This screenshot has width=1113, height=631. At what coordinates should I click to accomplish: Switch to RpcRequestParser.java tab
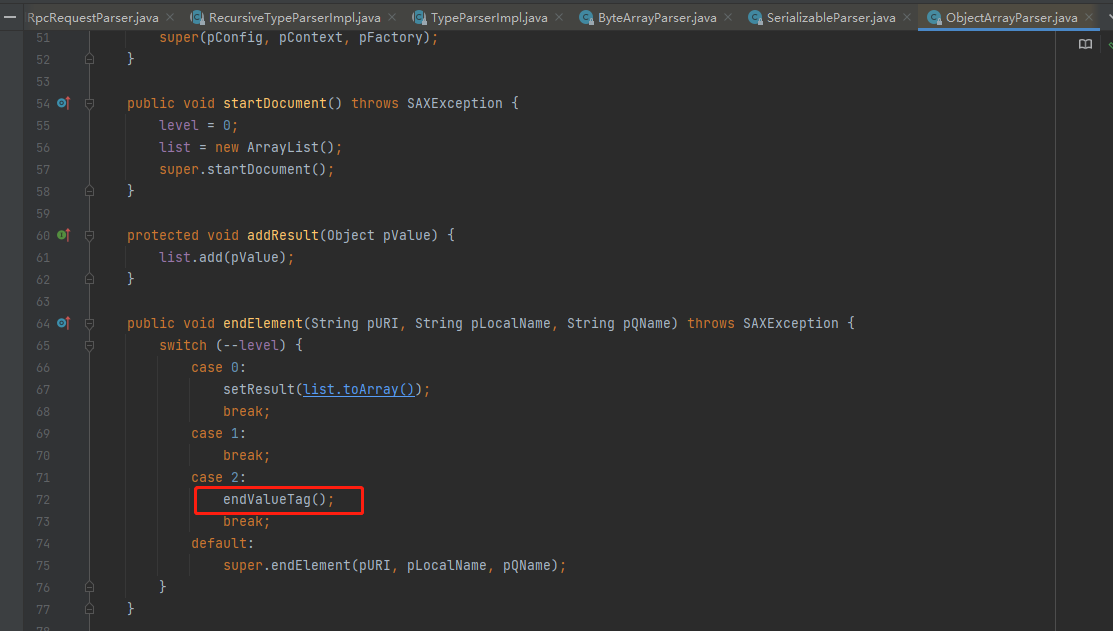point(93,17)
